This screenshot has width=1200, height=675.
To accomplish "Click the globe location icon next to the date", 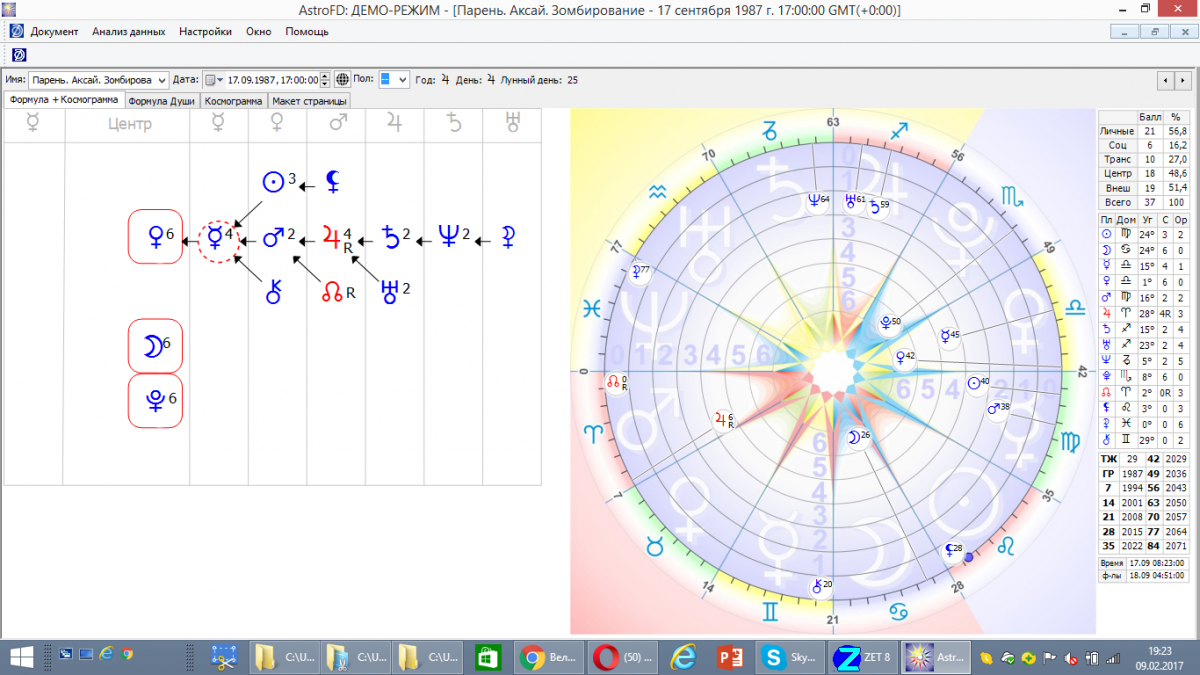I will 343,80.
